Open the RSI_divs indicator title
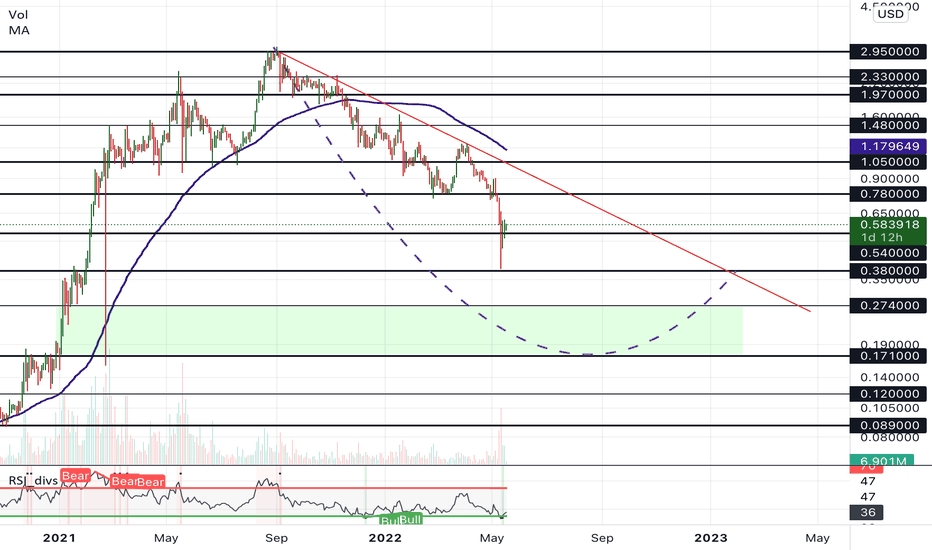932x550 pixels. (x=33, y=480)
